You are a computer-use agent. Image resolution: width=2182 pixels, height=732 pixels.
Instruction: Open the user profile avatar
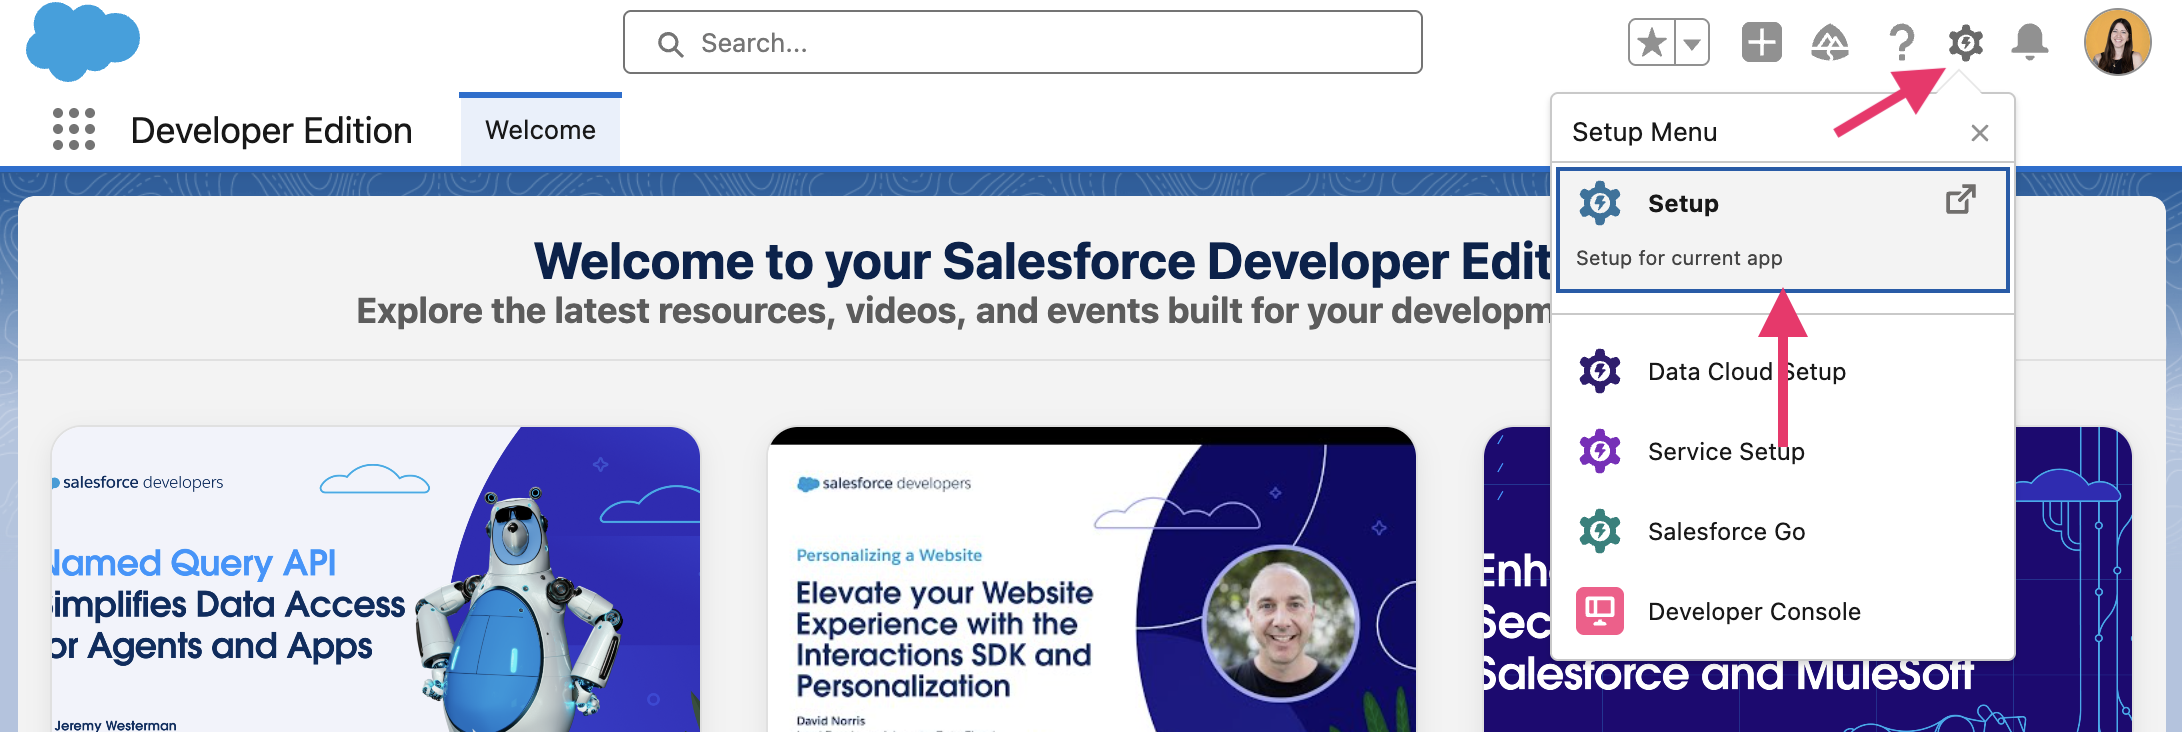[x=2117, y=42]
